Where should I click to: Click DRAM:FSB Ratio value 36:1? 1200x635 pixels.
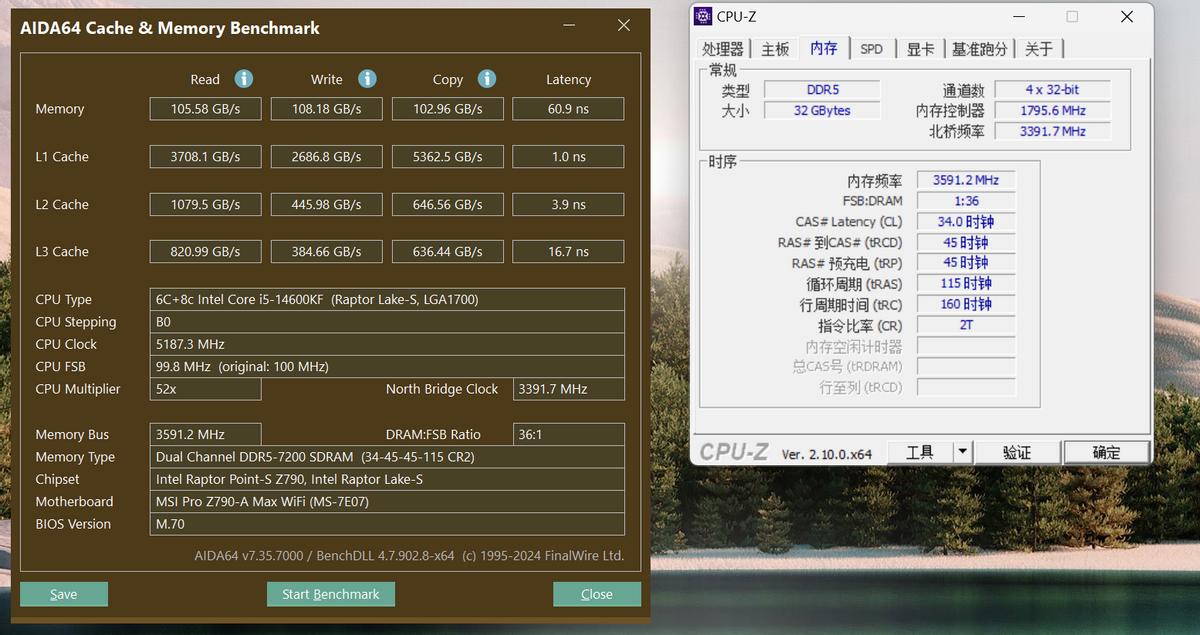tap(569, 434)
